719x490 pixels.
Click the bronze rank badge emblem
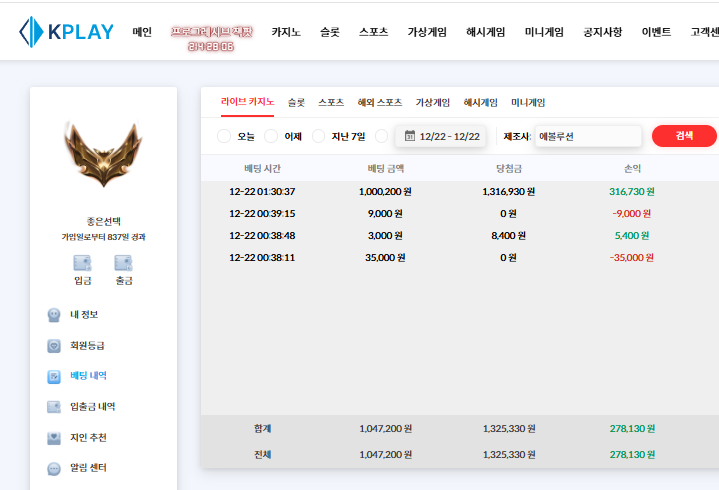tap(103, 154)
